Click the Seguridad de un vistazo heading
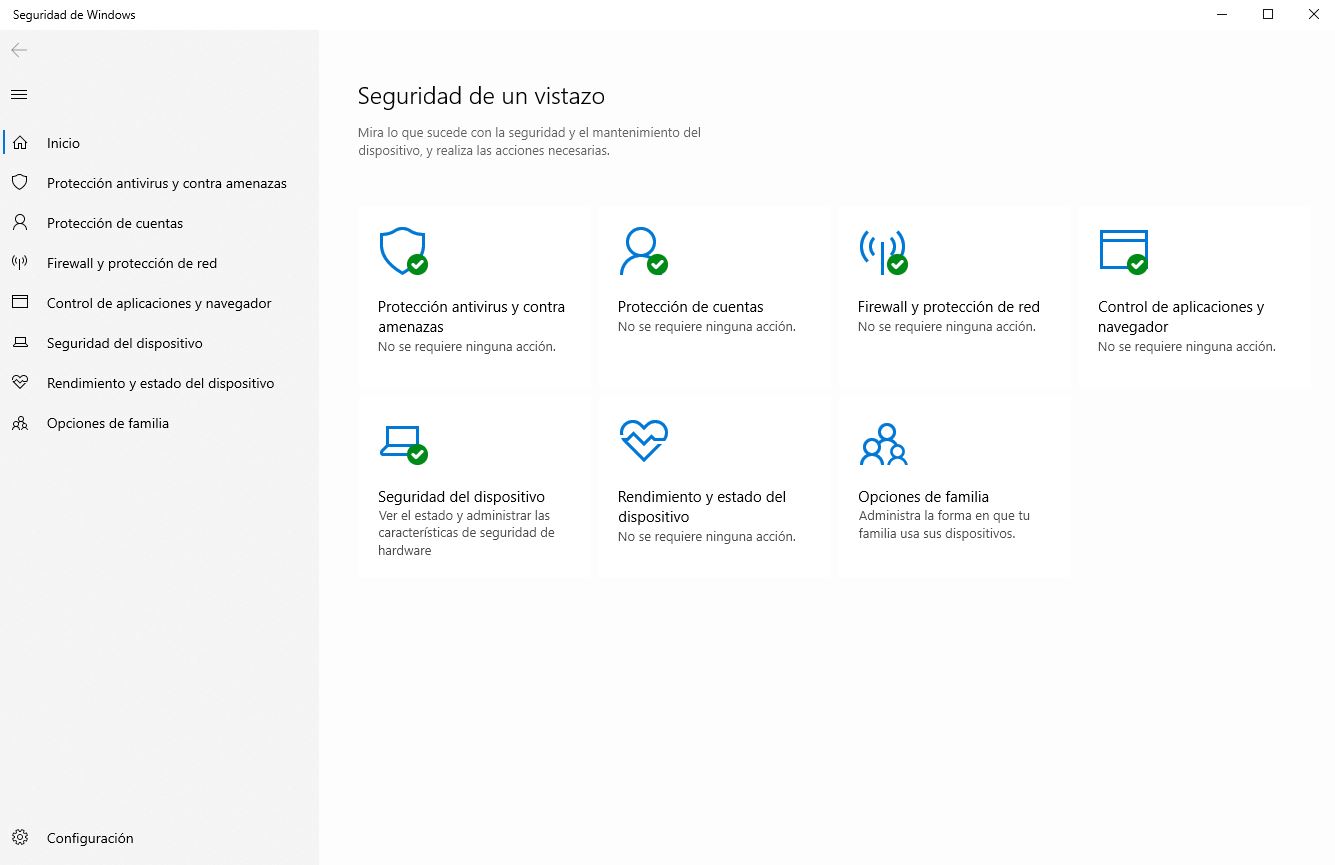The height and width of the screenshot is (865, 1335). click(481, 96)
